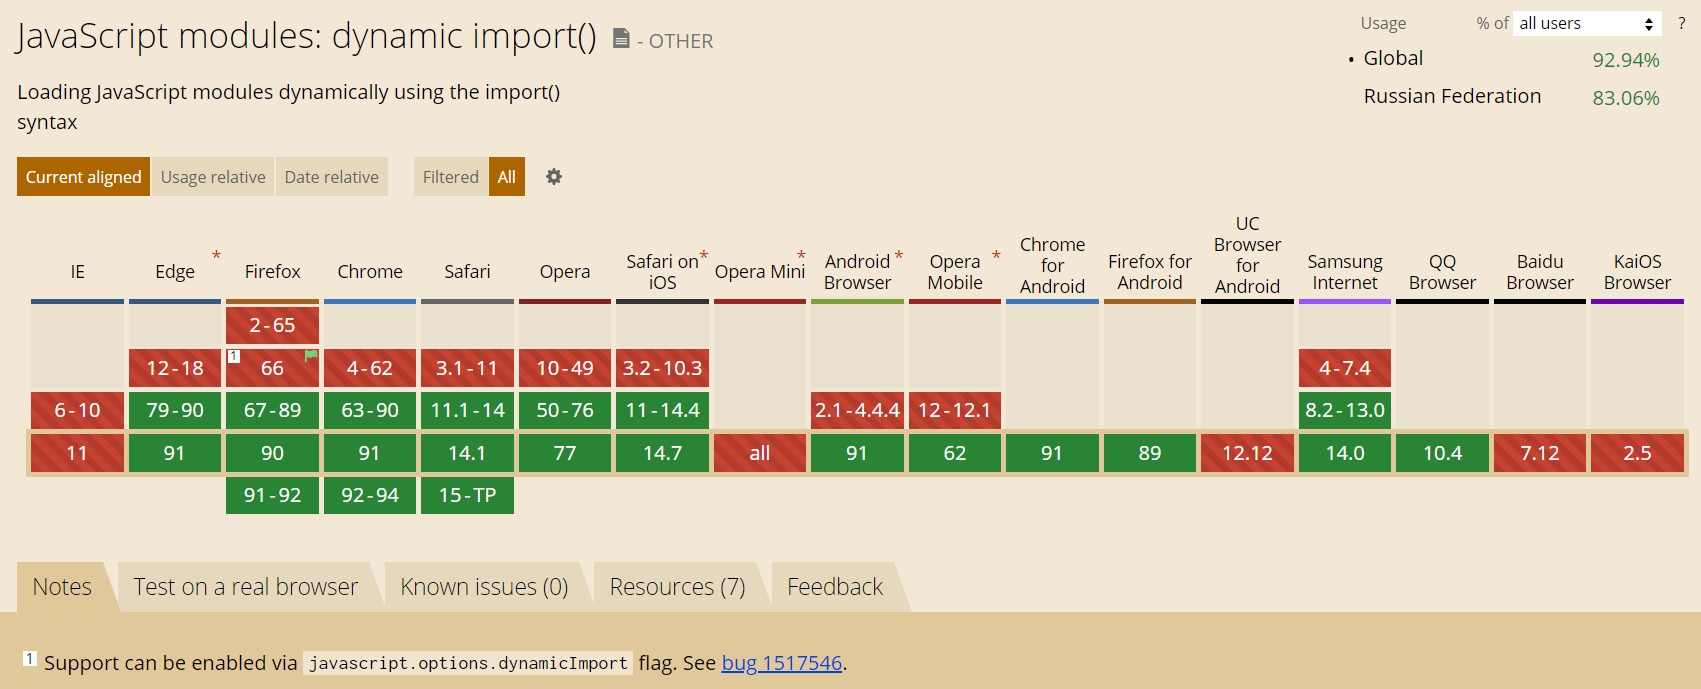Click the Baidu Browser column header

1540,272
